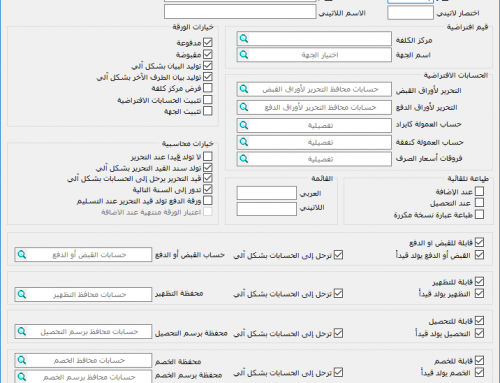Click the القائمة العربي input field

coord(267,193)
